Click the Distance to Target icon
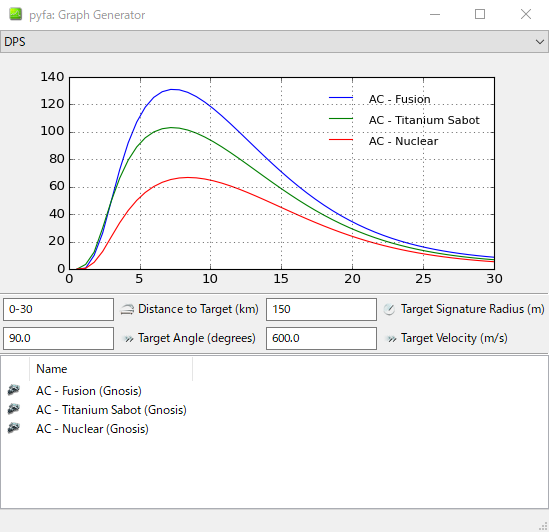Viewport: 549px width, 532px height. point(127,310)
